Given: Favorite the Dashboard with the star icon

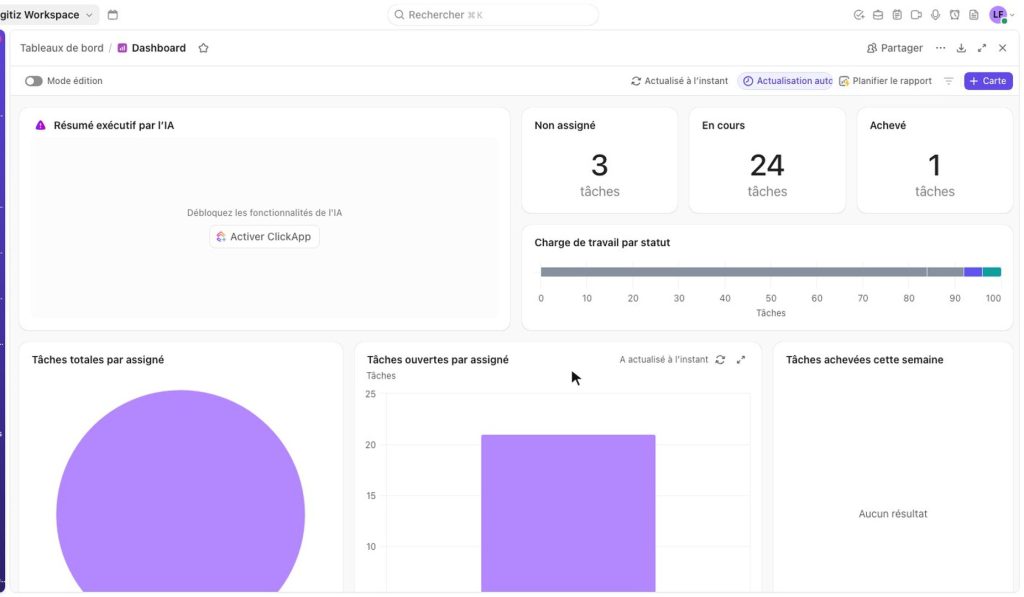Looking at the screenshot, I should pyautogui.click(x=203, y=48).
